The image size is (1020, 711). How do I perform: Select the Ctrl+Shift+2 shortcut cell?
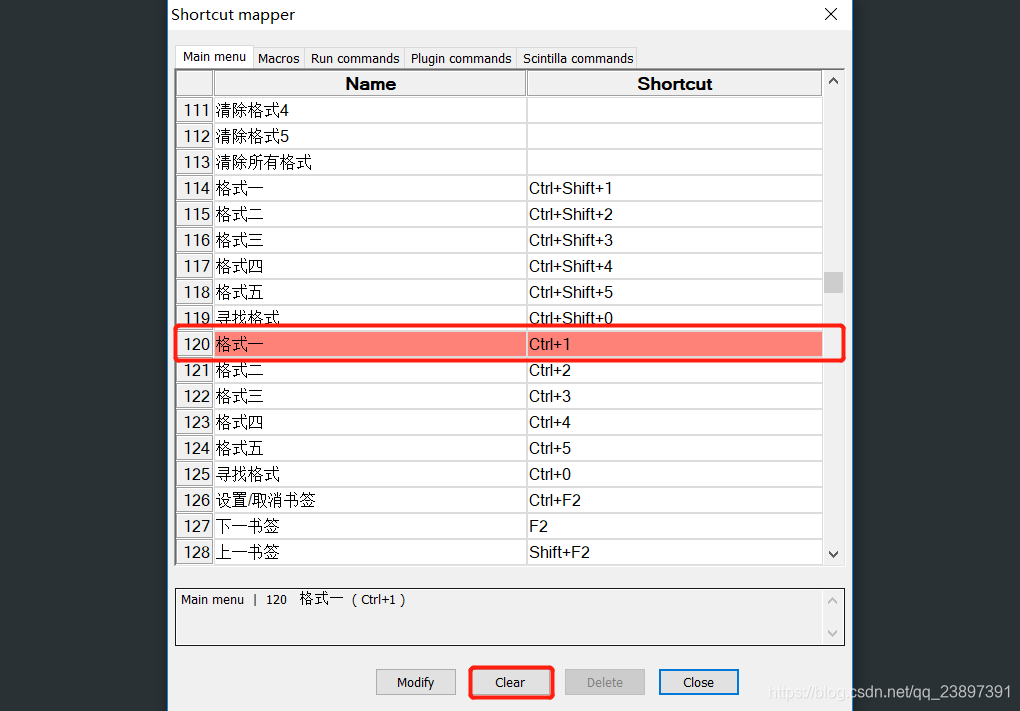click(675, 215)
